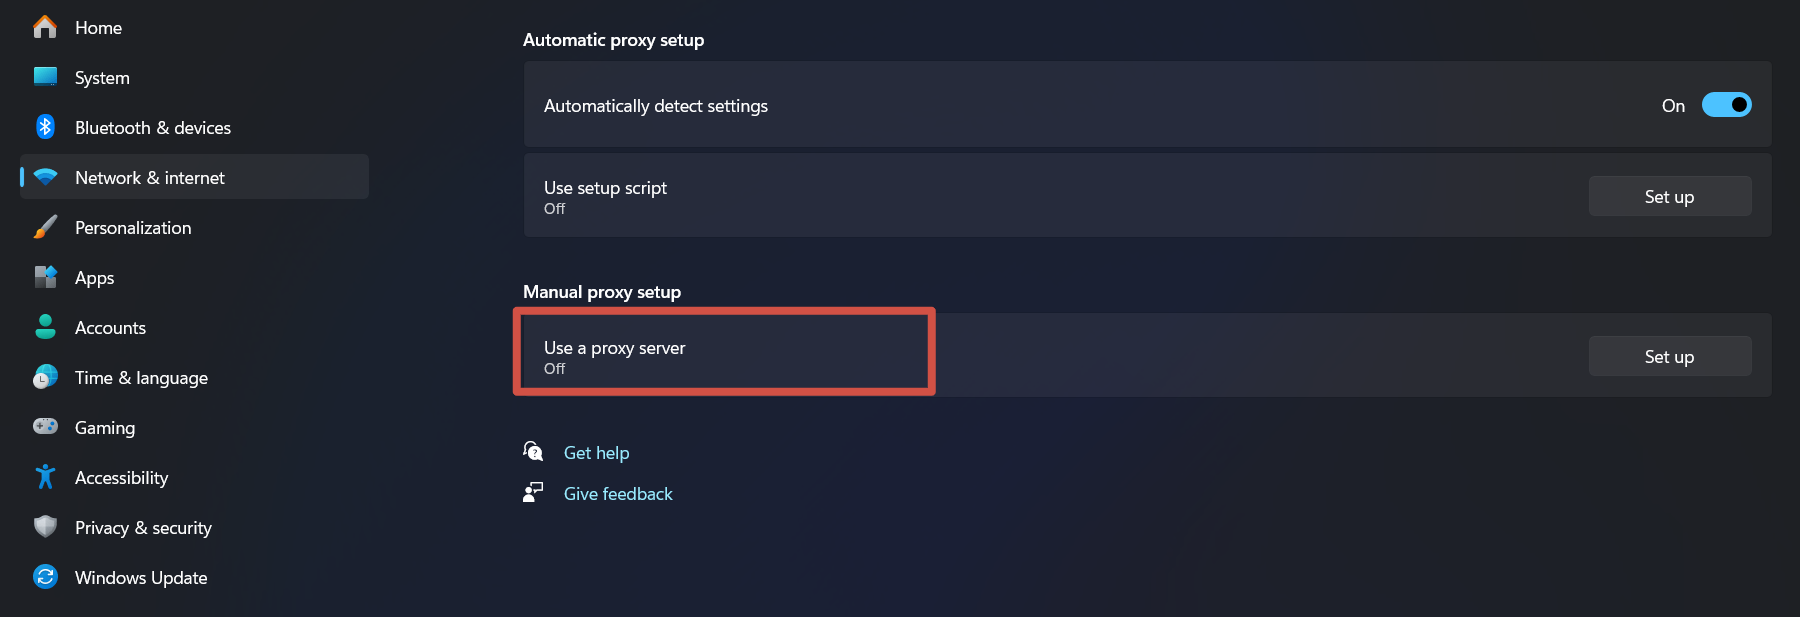
Task: Click the Accessibility figure icon
Action: pyautogui.click(x=45, y=477)
